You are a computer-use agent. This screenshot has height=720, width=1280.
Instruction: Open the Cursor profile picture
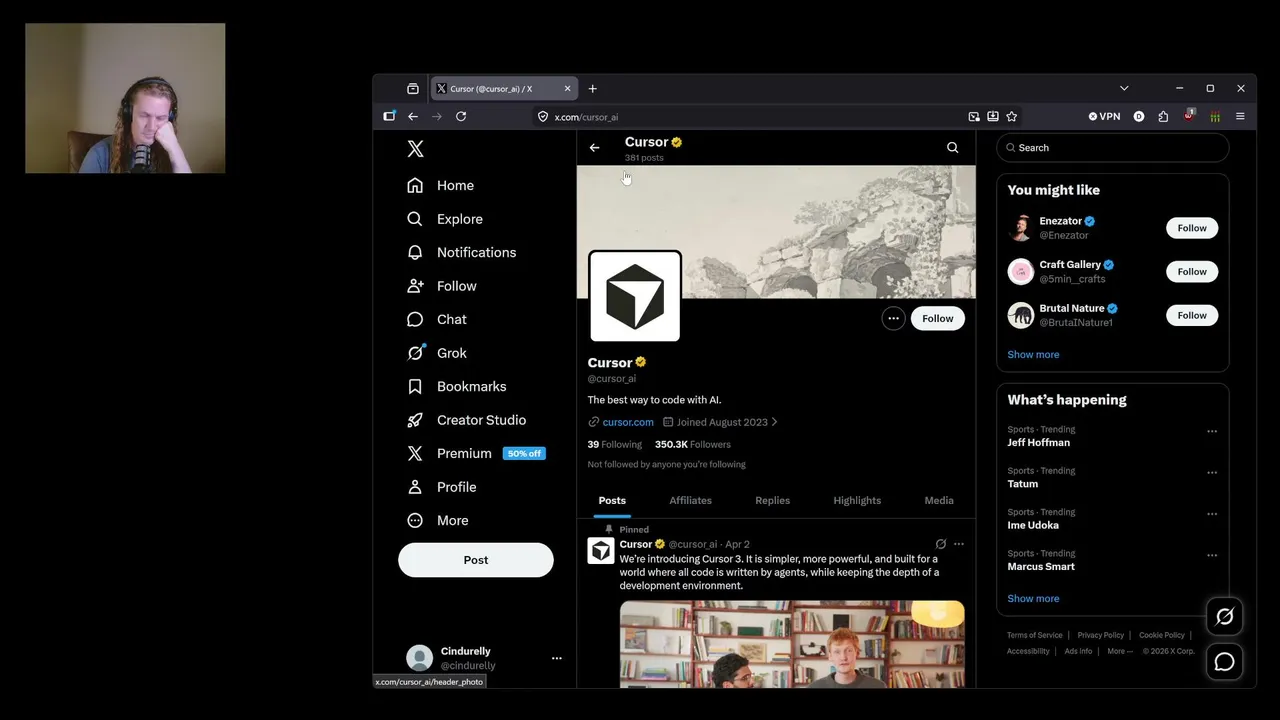coord(635,297)
